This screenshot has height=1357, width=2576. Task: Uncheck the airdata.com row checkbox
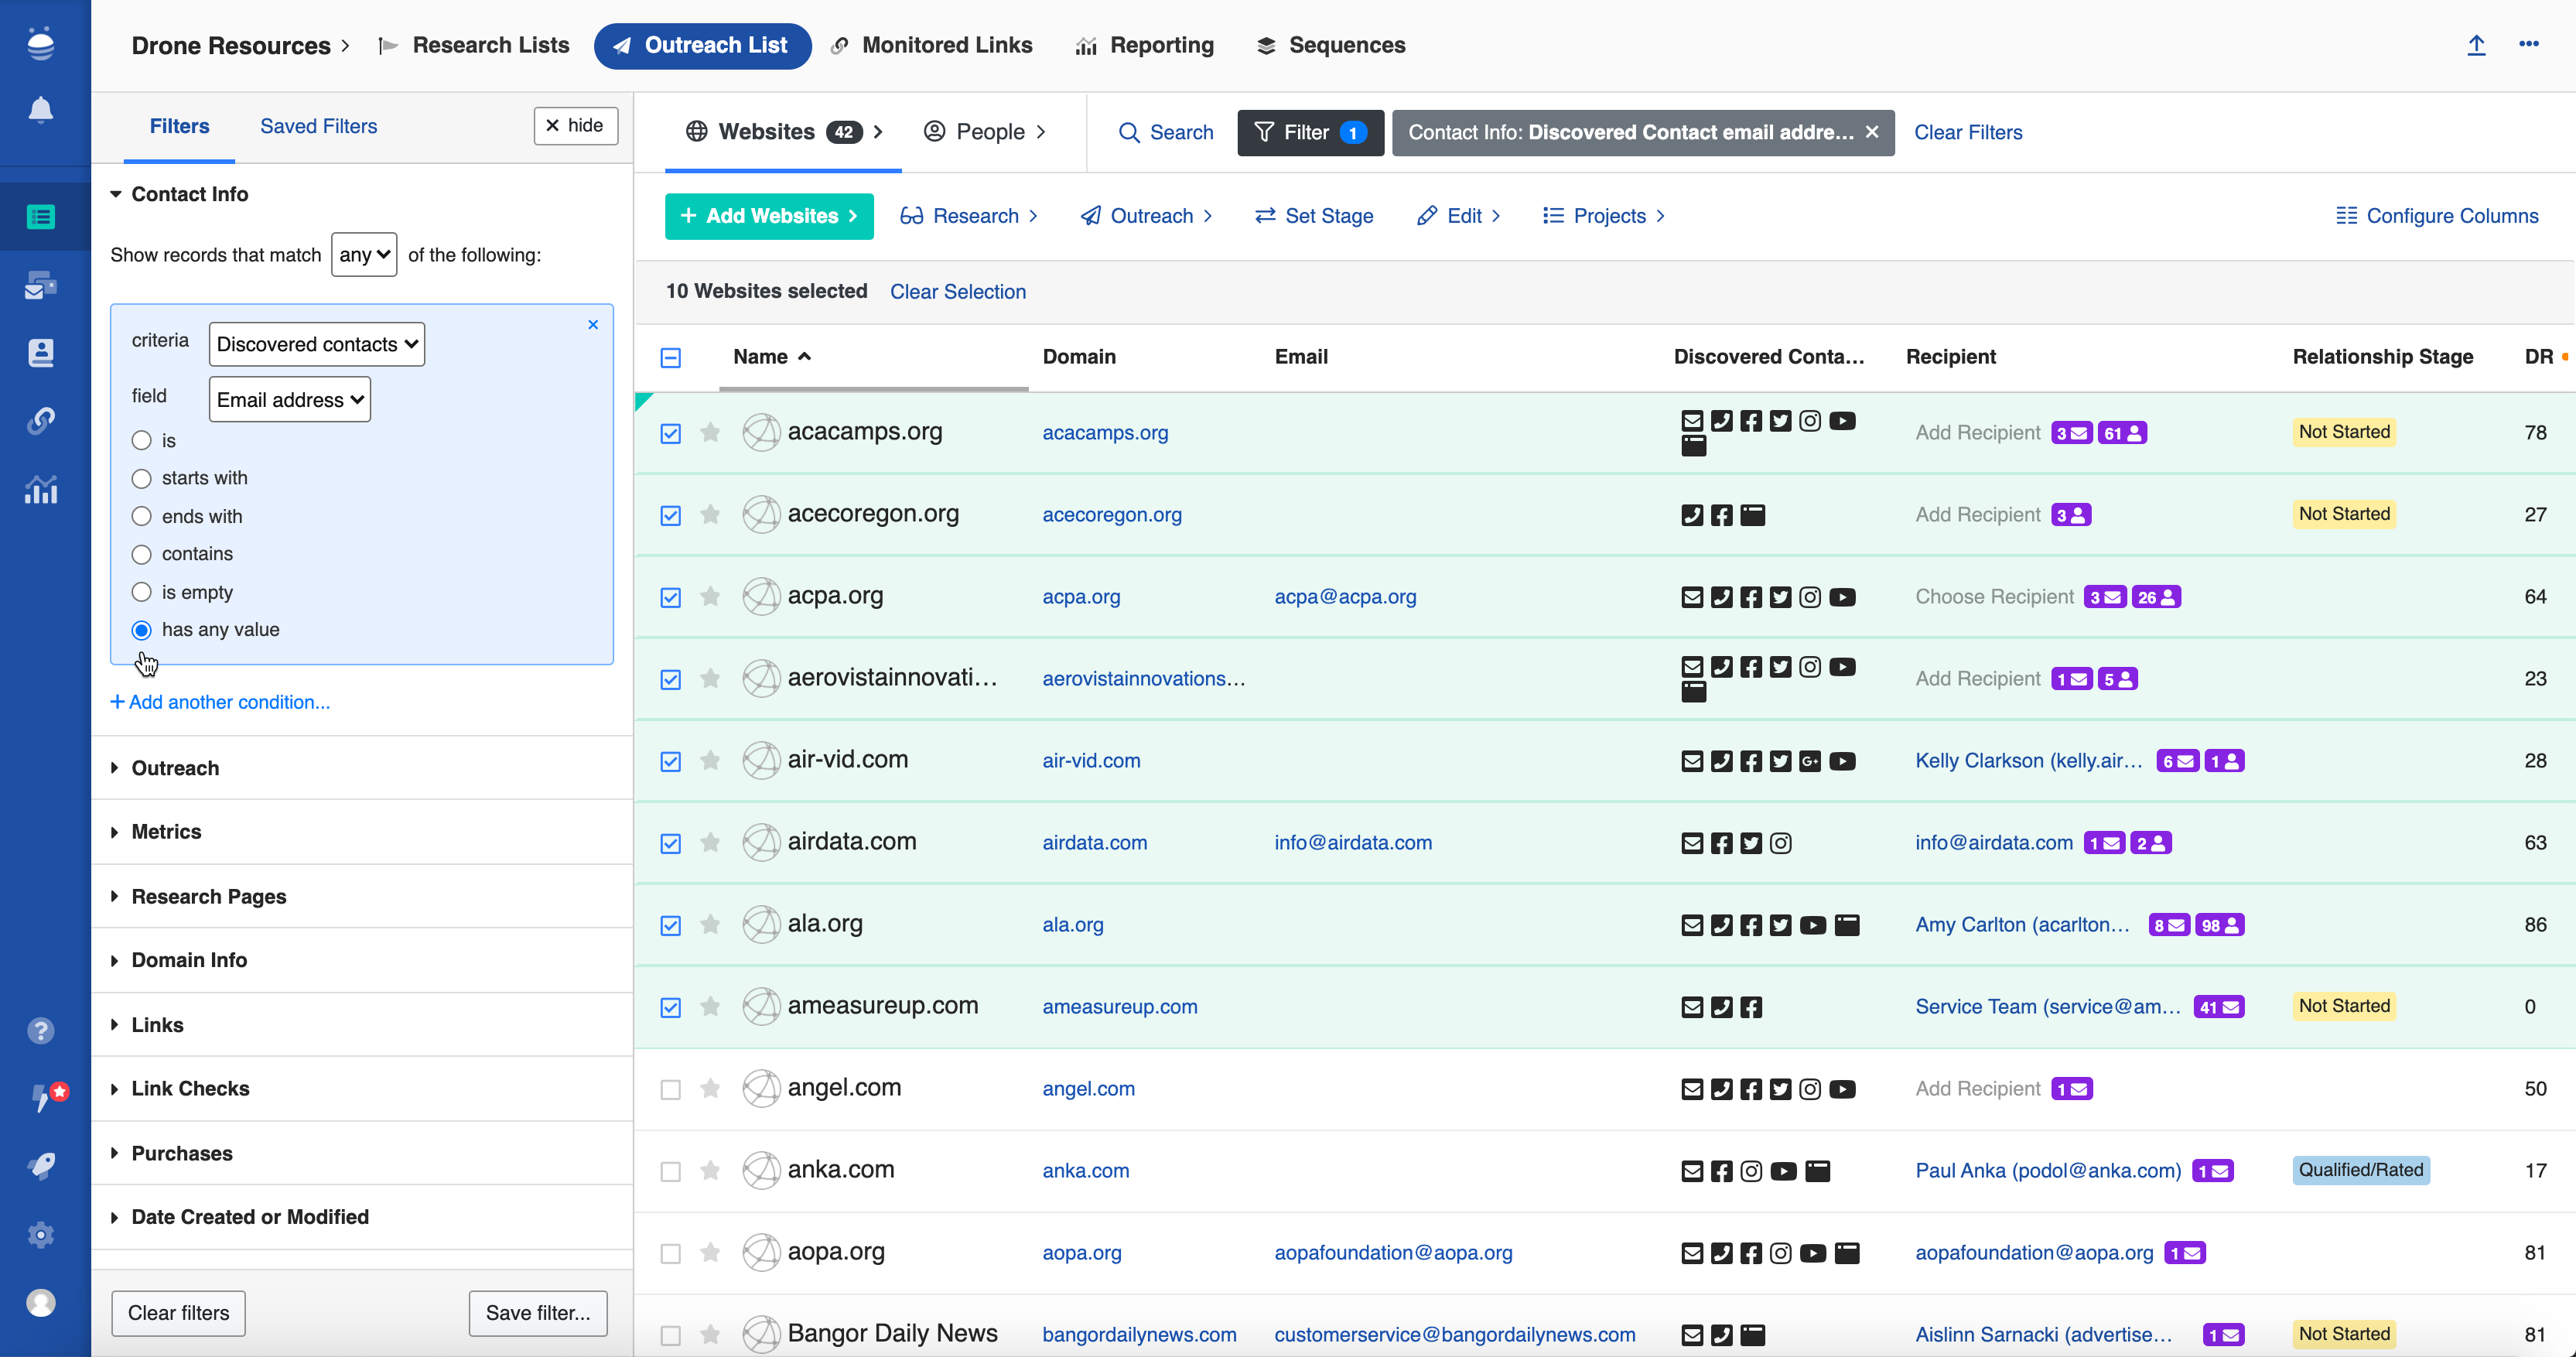pos(671,843)
